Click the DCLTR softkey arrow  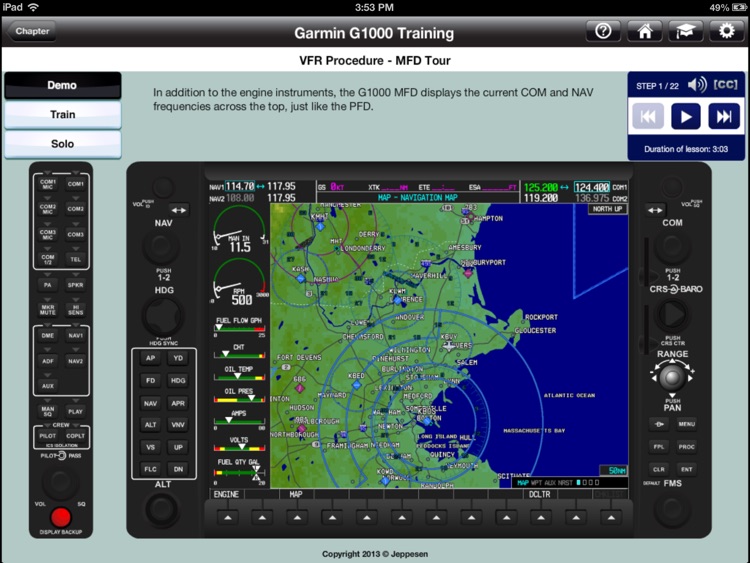pos(541,518)
